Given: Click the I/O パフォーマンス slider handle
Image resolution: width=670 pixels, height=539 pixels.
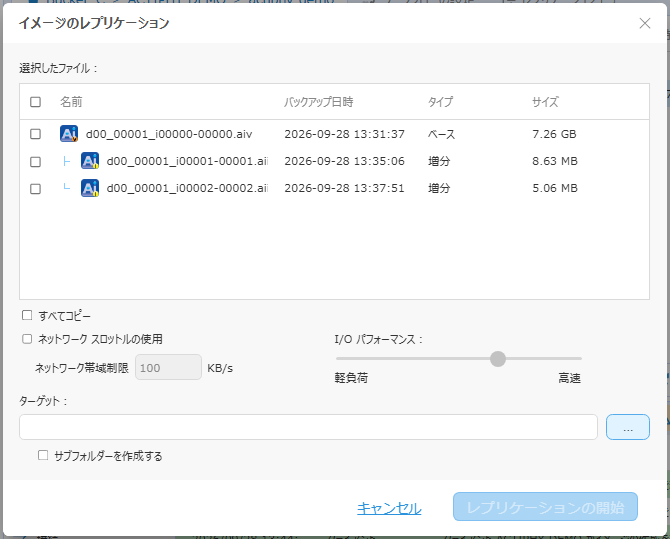Looking at the screenshot, I should click(x=498, y=359).
